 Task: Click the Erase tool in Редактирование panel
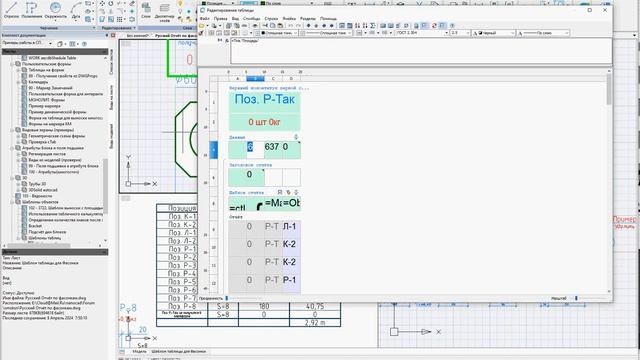(x=132, y=3)
